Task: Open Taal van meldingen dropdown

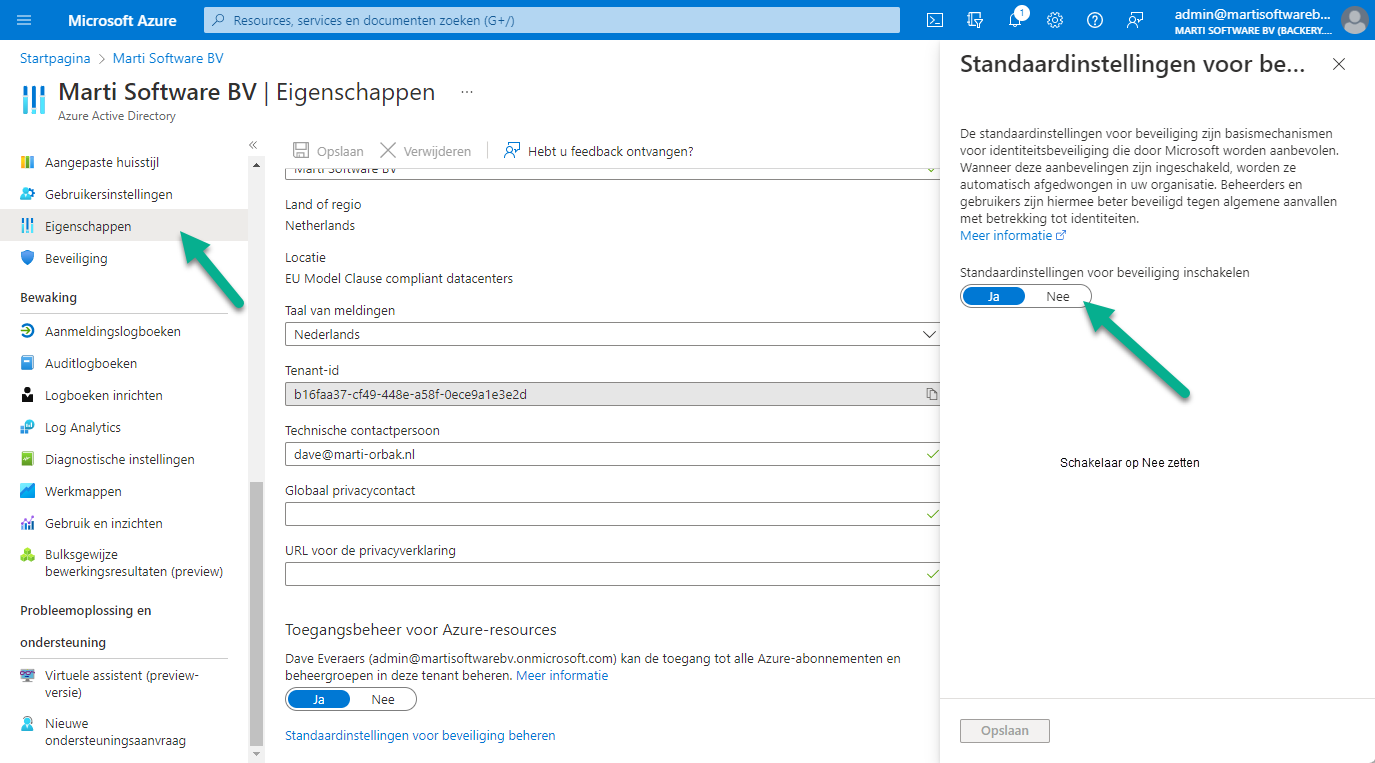Action: pos(613,334)
